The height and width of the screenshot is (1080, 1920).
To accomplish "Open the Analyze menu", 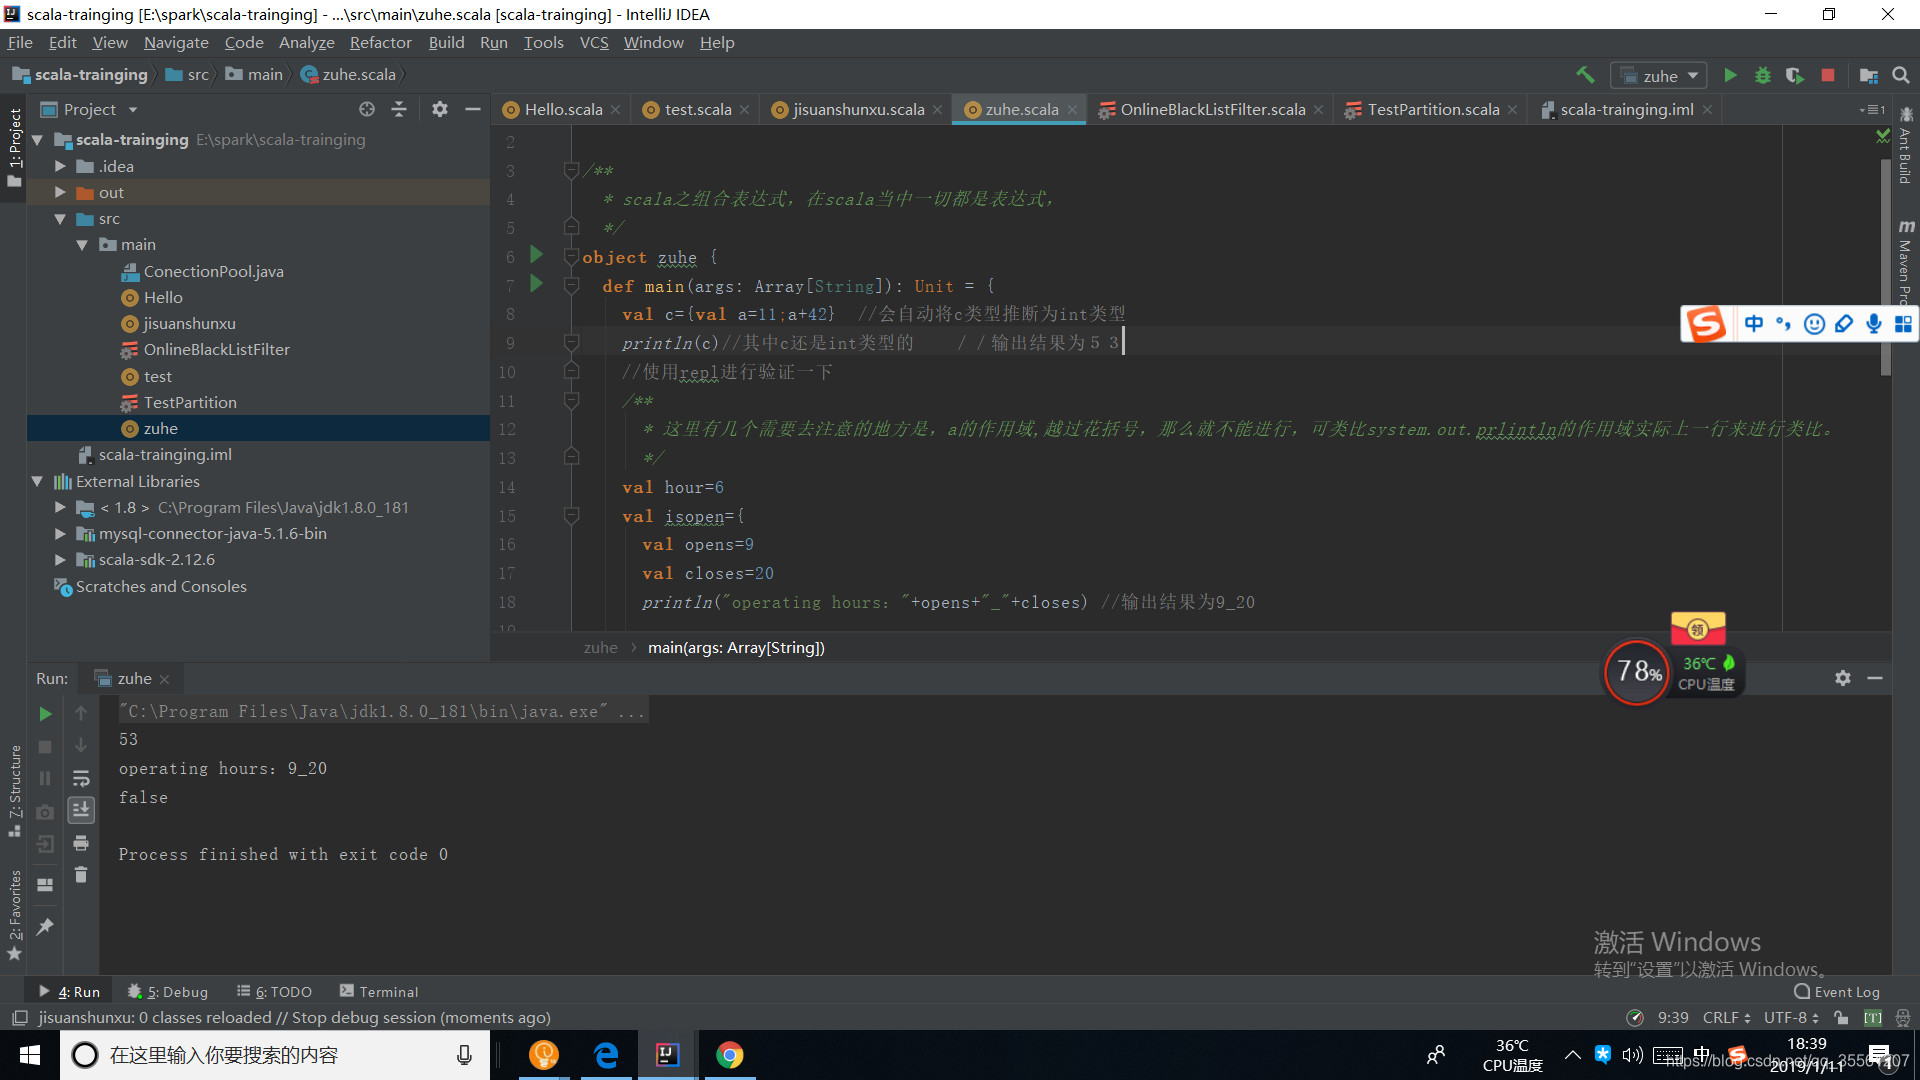I will [306, 42].
